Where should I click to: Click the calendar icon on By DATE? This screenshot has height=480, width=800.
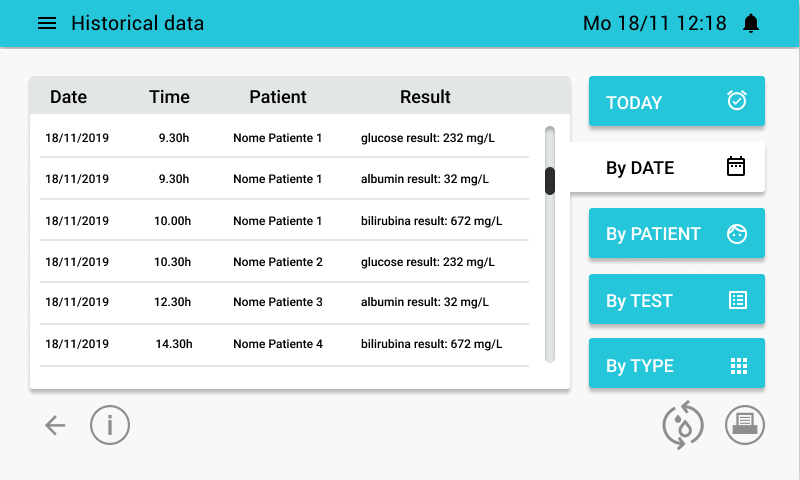[736, 167]
